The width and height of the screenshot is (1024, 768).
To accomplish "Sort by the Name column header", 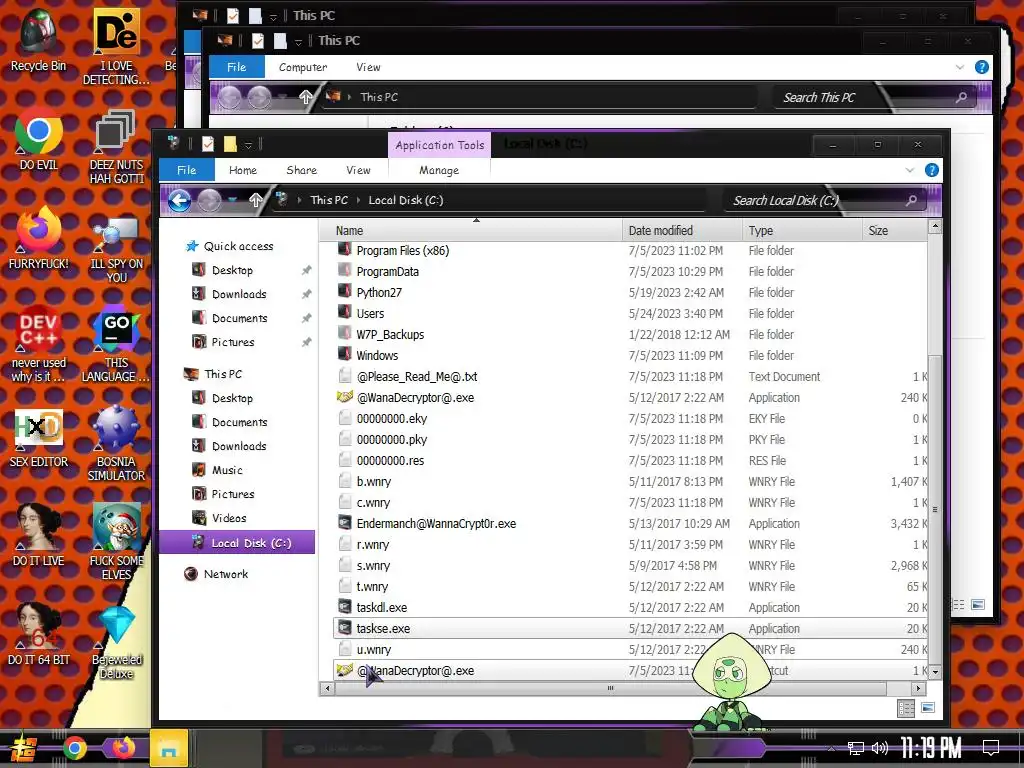I will pos(471,231).
